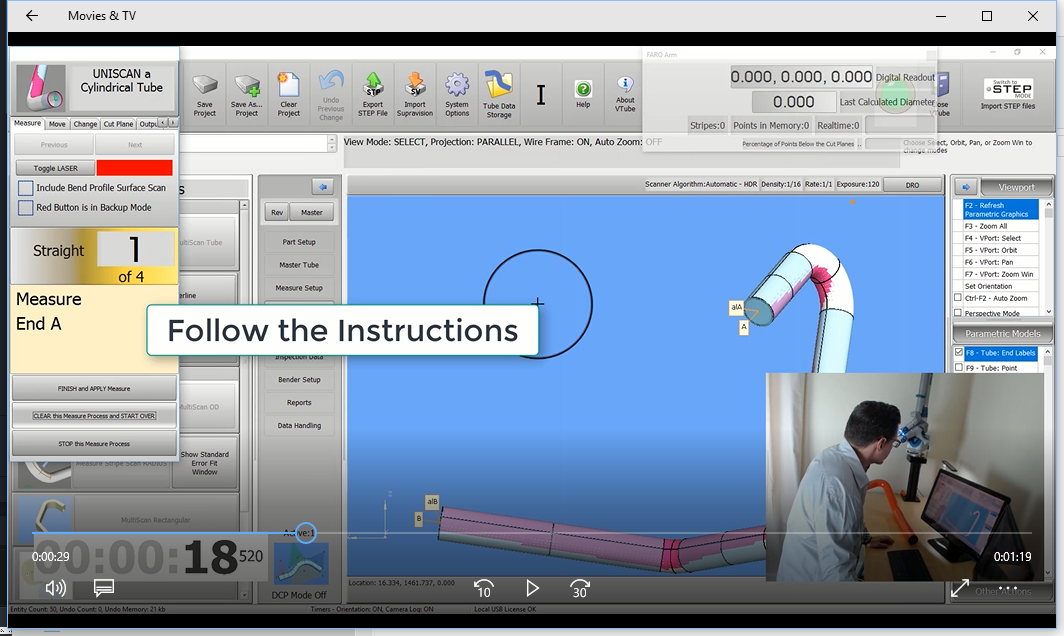
Task: Click Show Standard Error Fit Window
Action: point(204,463)
